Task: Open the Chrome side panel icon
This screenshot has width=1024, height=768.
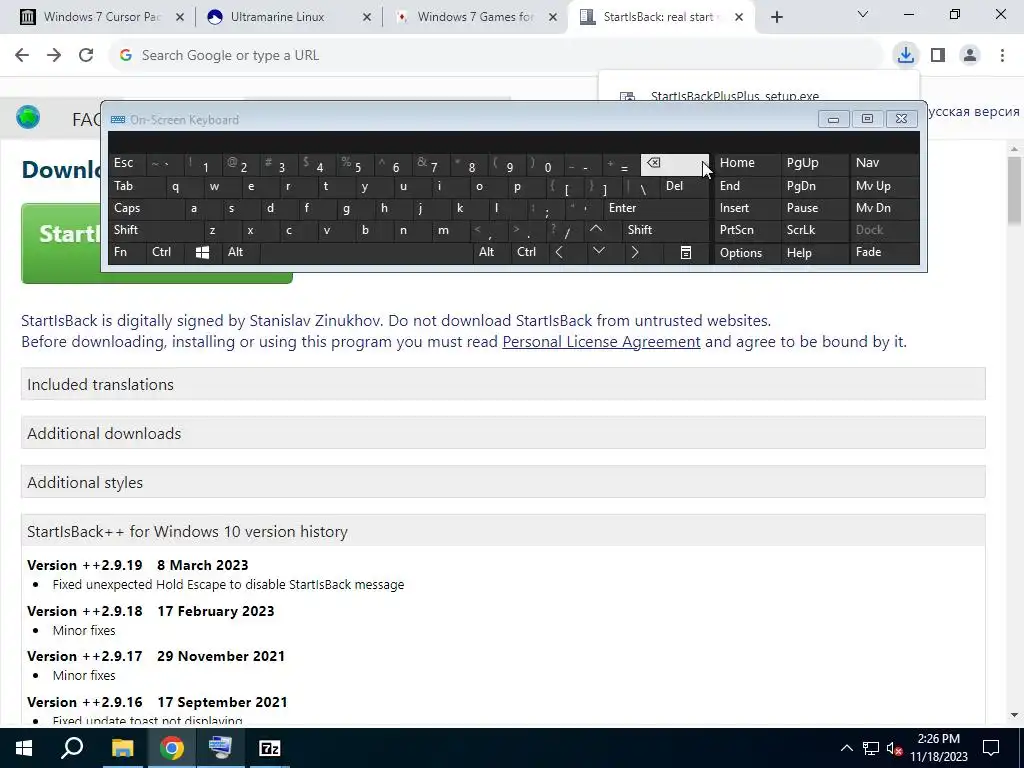Action: 938,55
